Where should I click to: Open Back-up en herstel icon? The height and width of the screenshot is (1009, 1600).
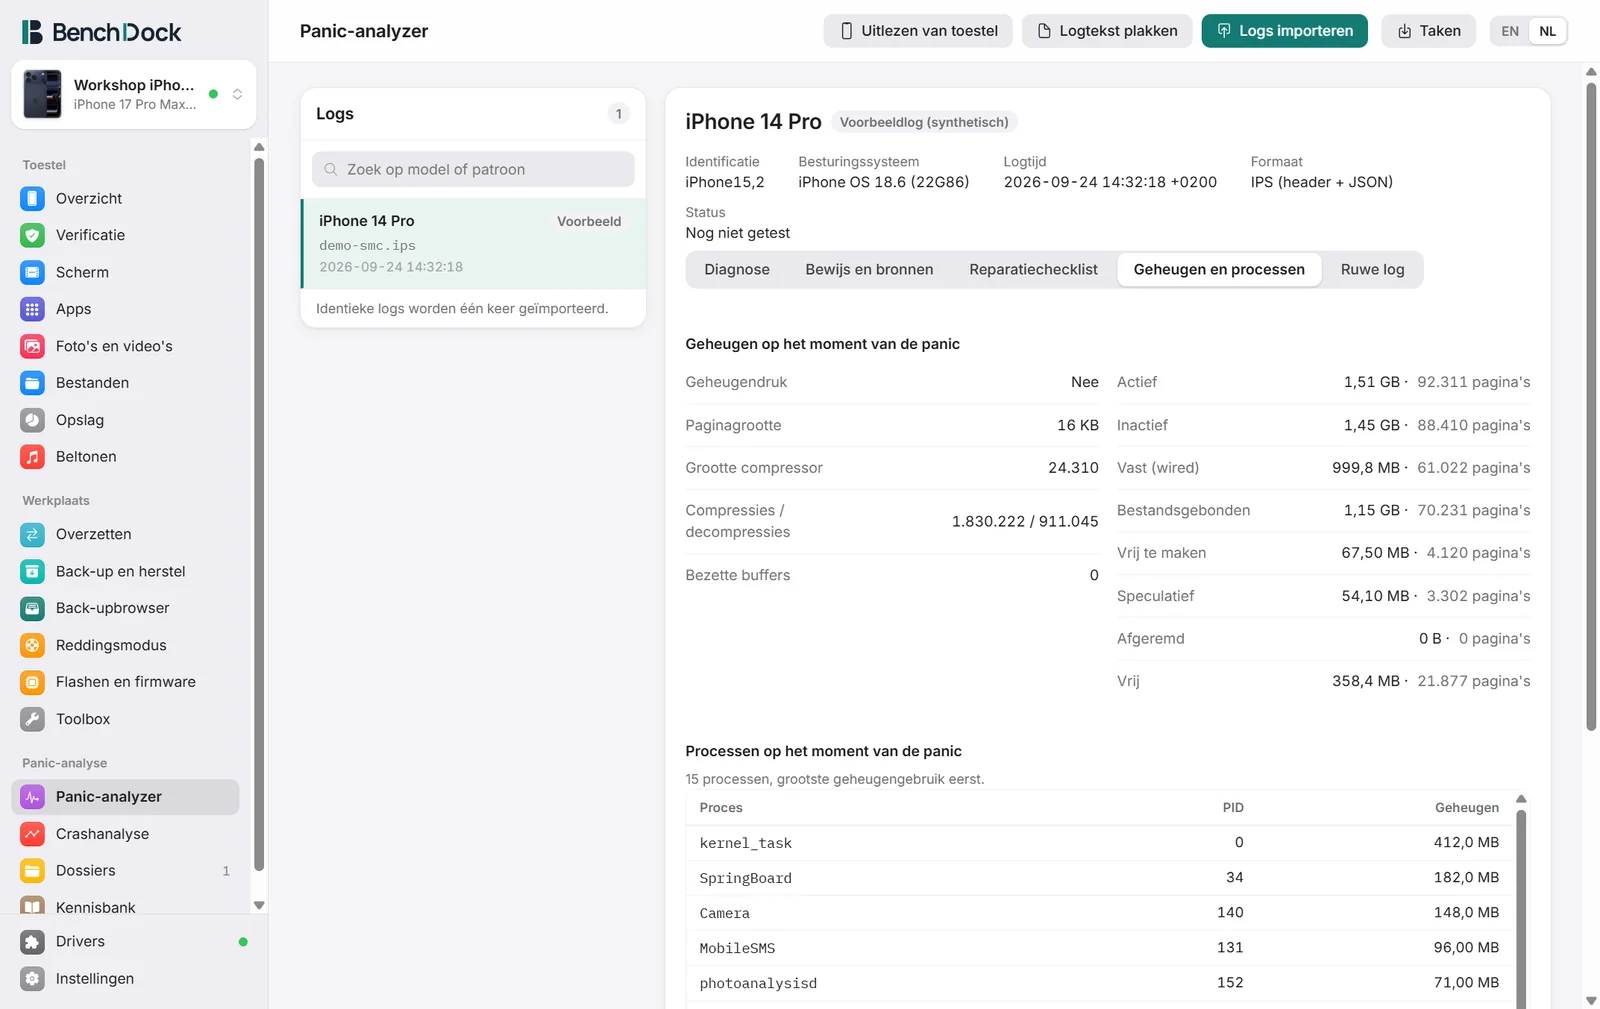(33, 571)
